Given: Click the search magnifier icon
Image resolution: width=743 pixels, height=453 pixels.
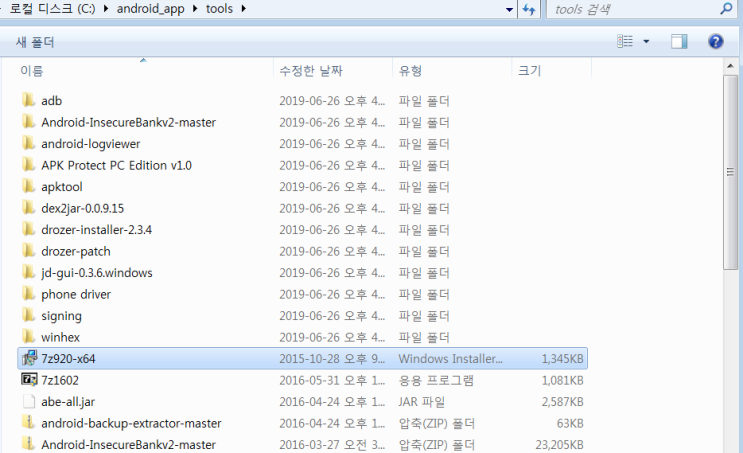Looking at the screenshot, I should [726, 9].
